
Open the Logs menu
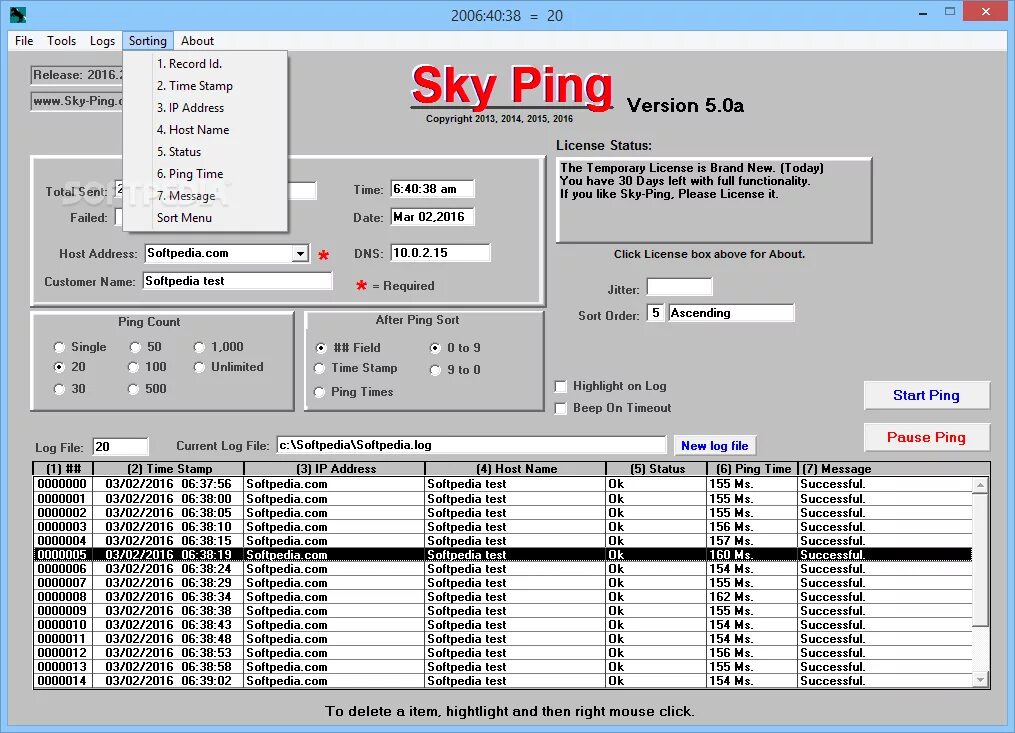(102, 41)
